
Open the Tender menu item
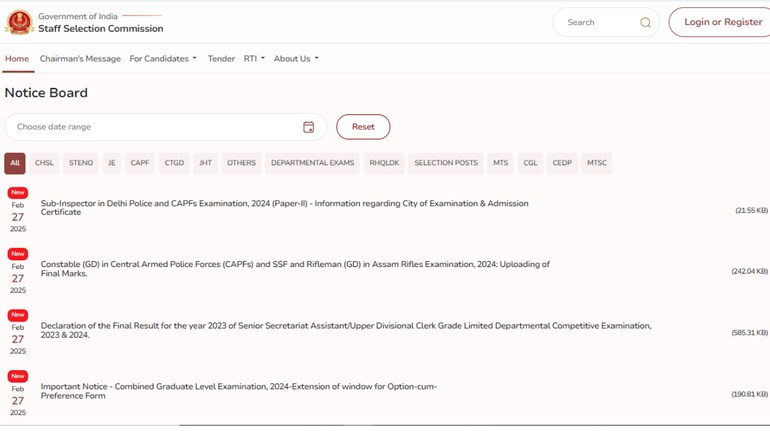point(221,59)
